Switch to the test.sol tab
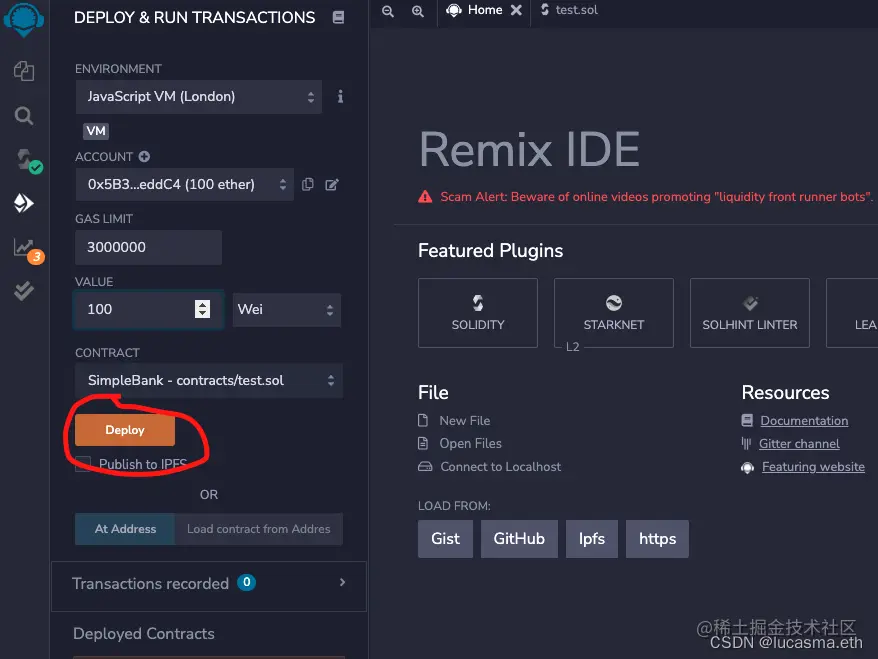This screenshot has width=878, height=659. coord(569,10)
